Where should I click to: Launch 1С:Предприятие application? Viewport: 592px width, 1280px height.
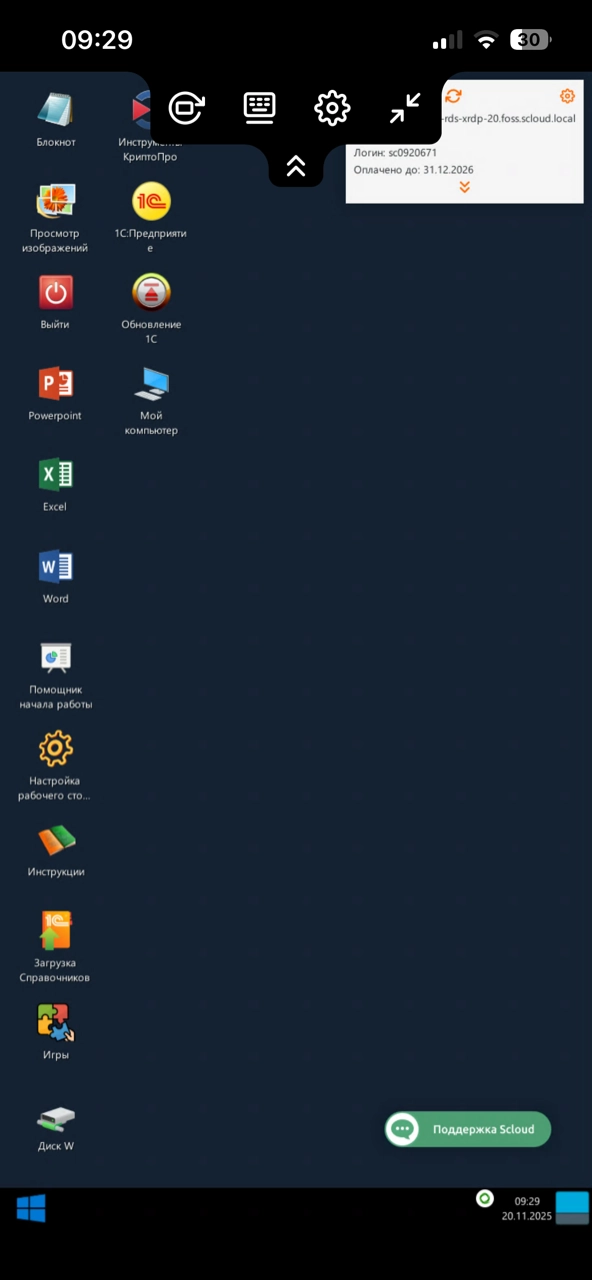point(151,201)
